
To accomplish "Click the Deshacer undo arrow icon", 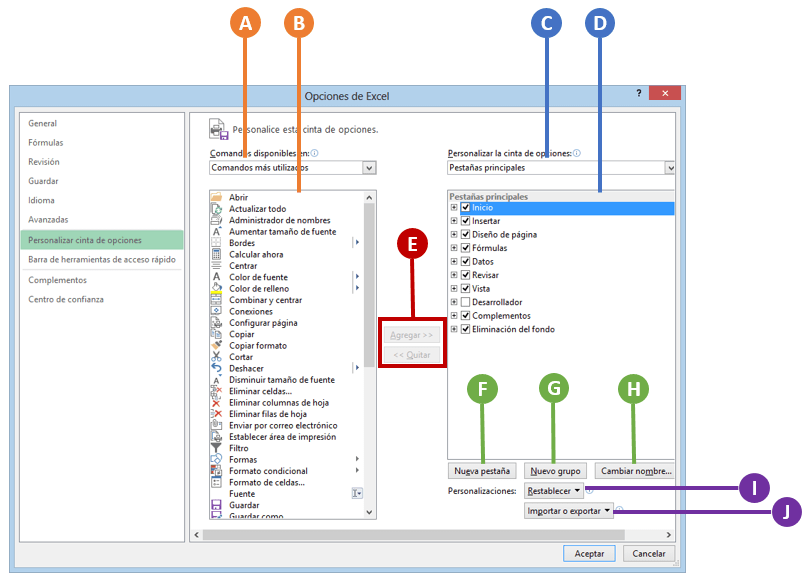I will [216, 368].
